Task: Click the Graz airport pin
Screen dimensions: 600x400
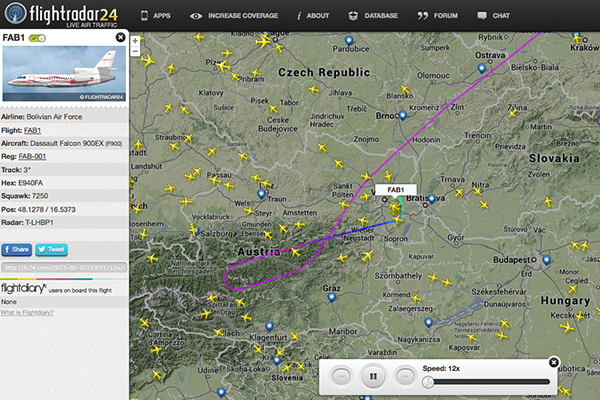Action: 332,297
